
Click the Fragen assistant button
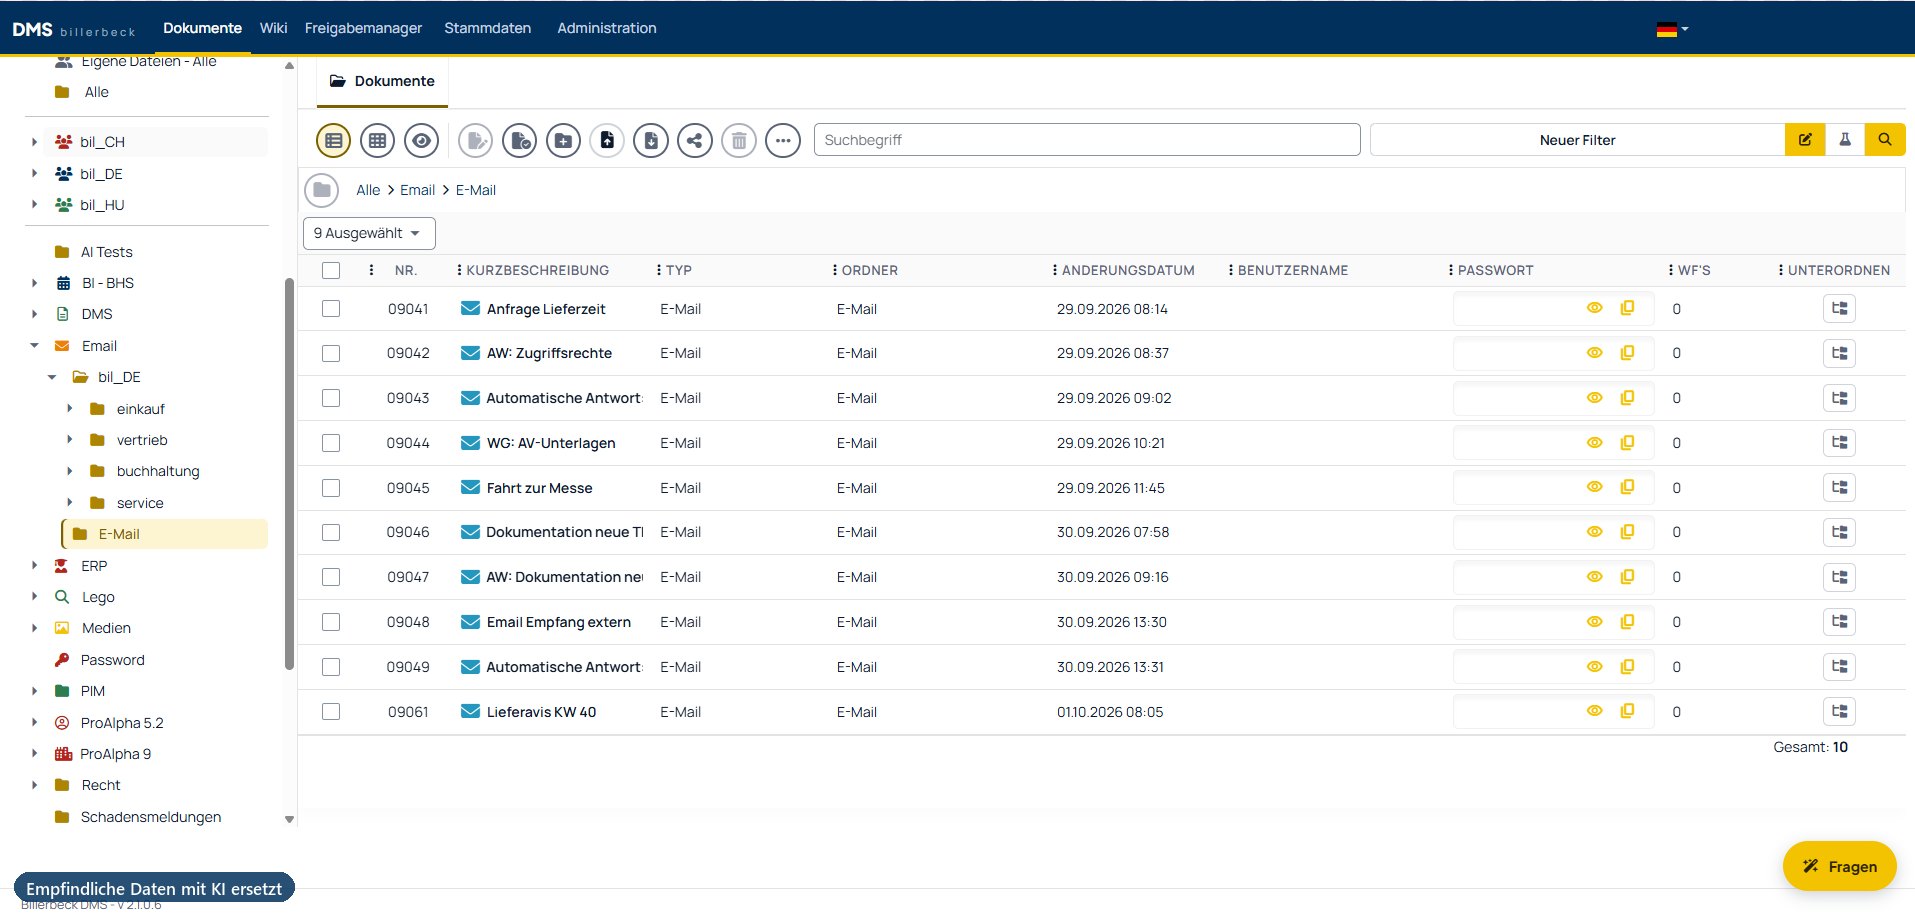[x=1839, y=866]
